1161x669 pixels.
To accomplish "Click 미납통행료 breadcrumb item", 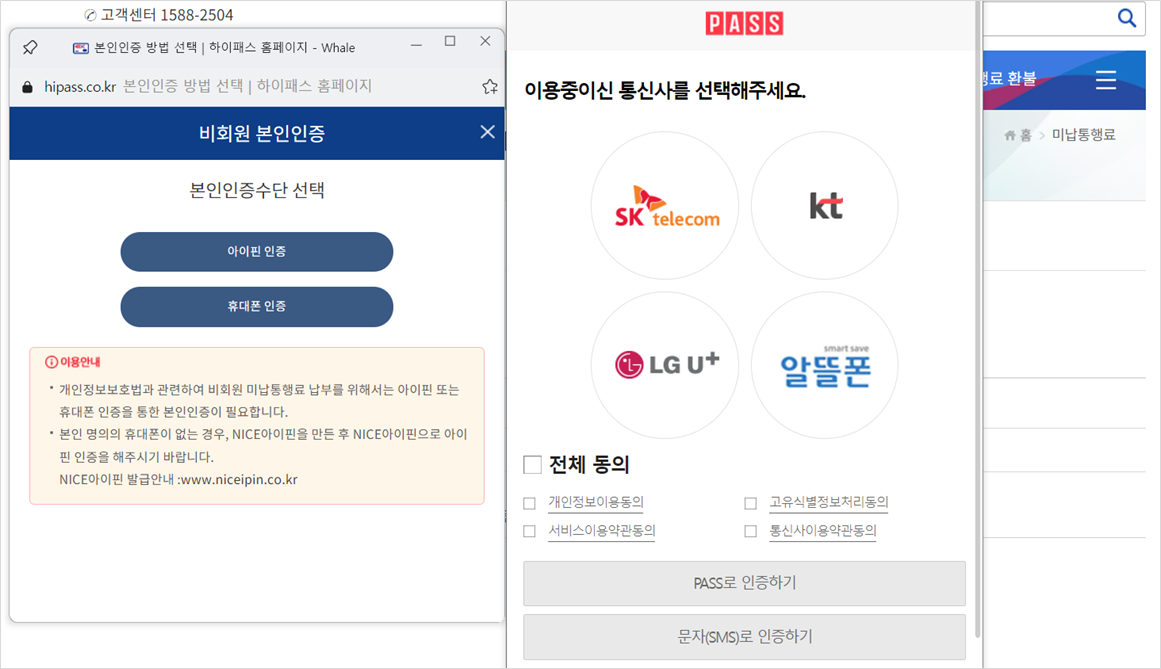I will [1083, 135].
